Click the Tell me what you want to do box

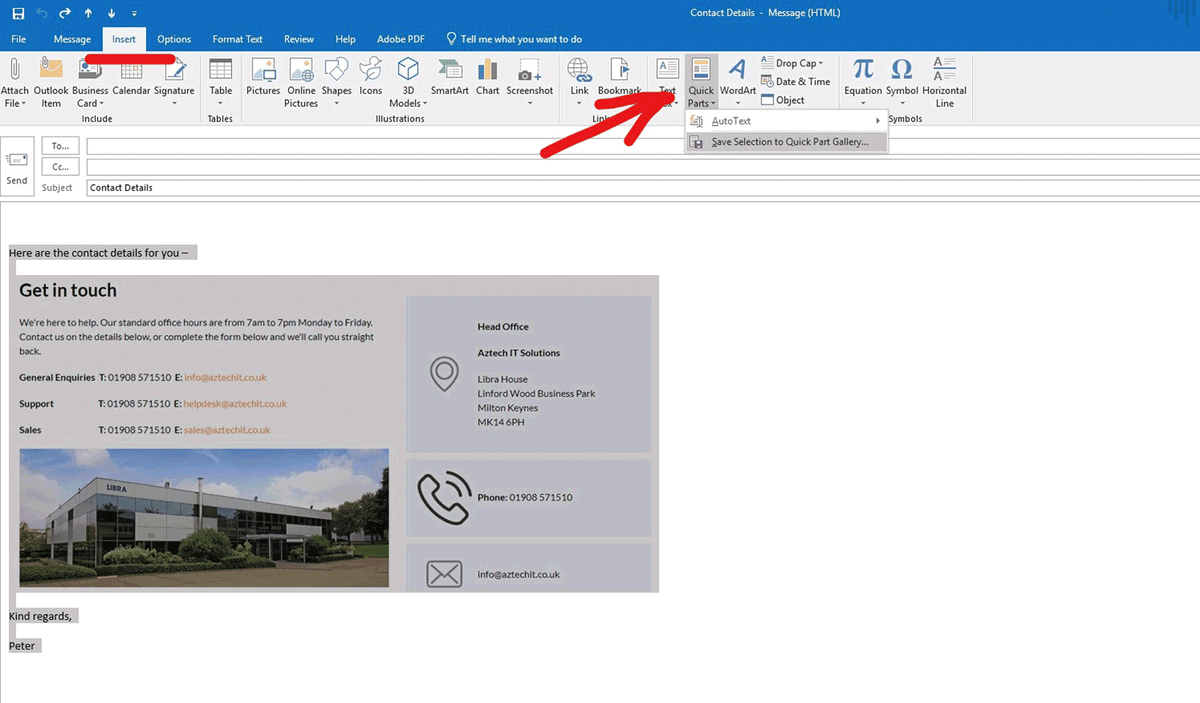(514, 39)
